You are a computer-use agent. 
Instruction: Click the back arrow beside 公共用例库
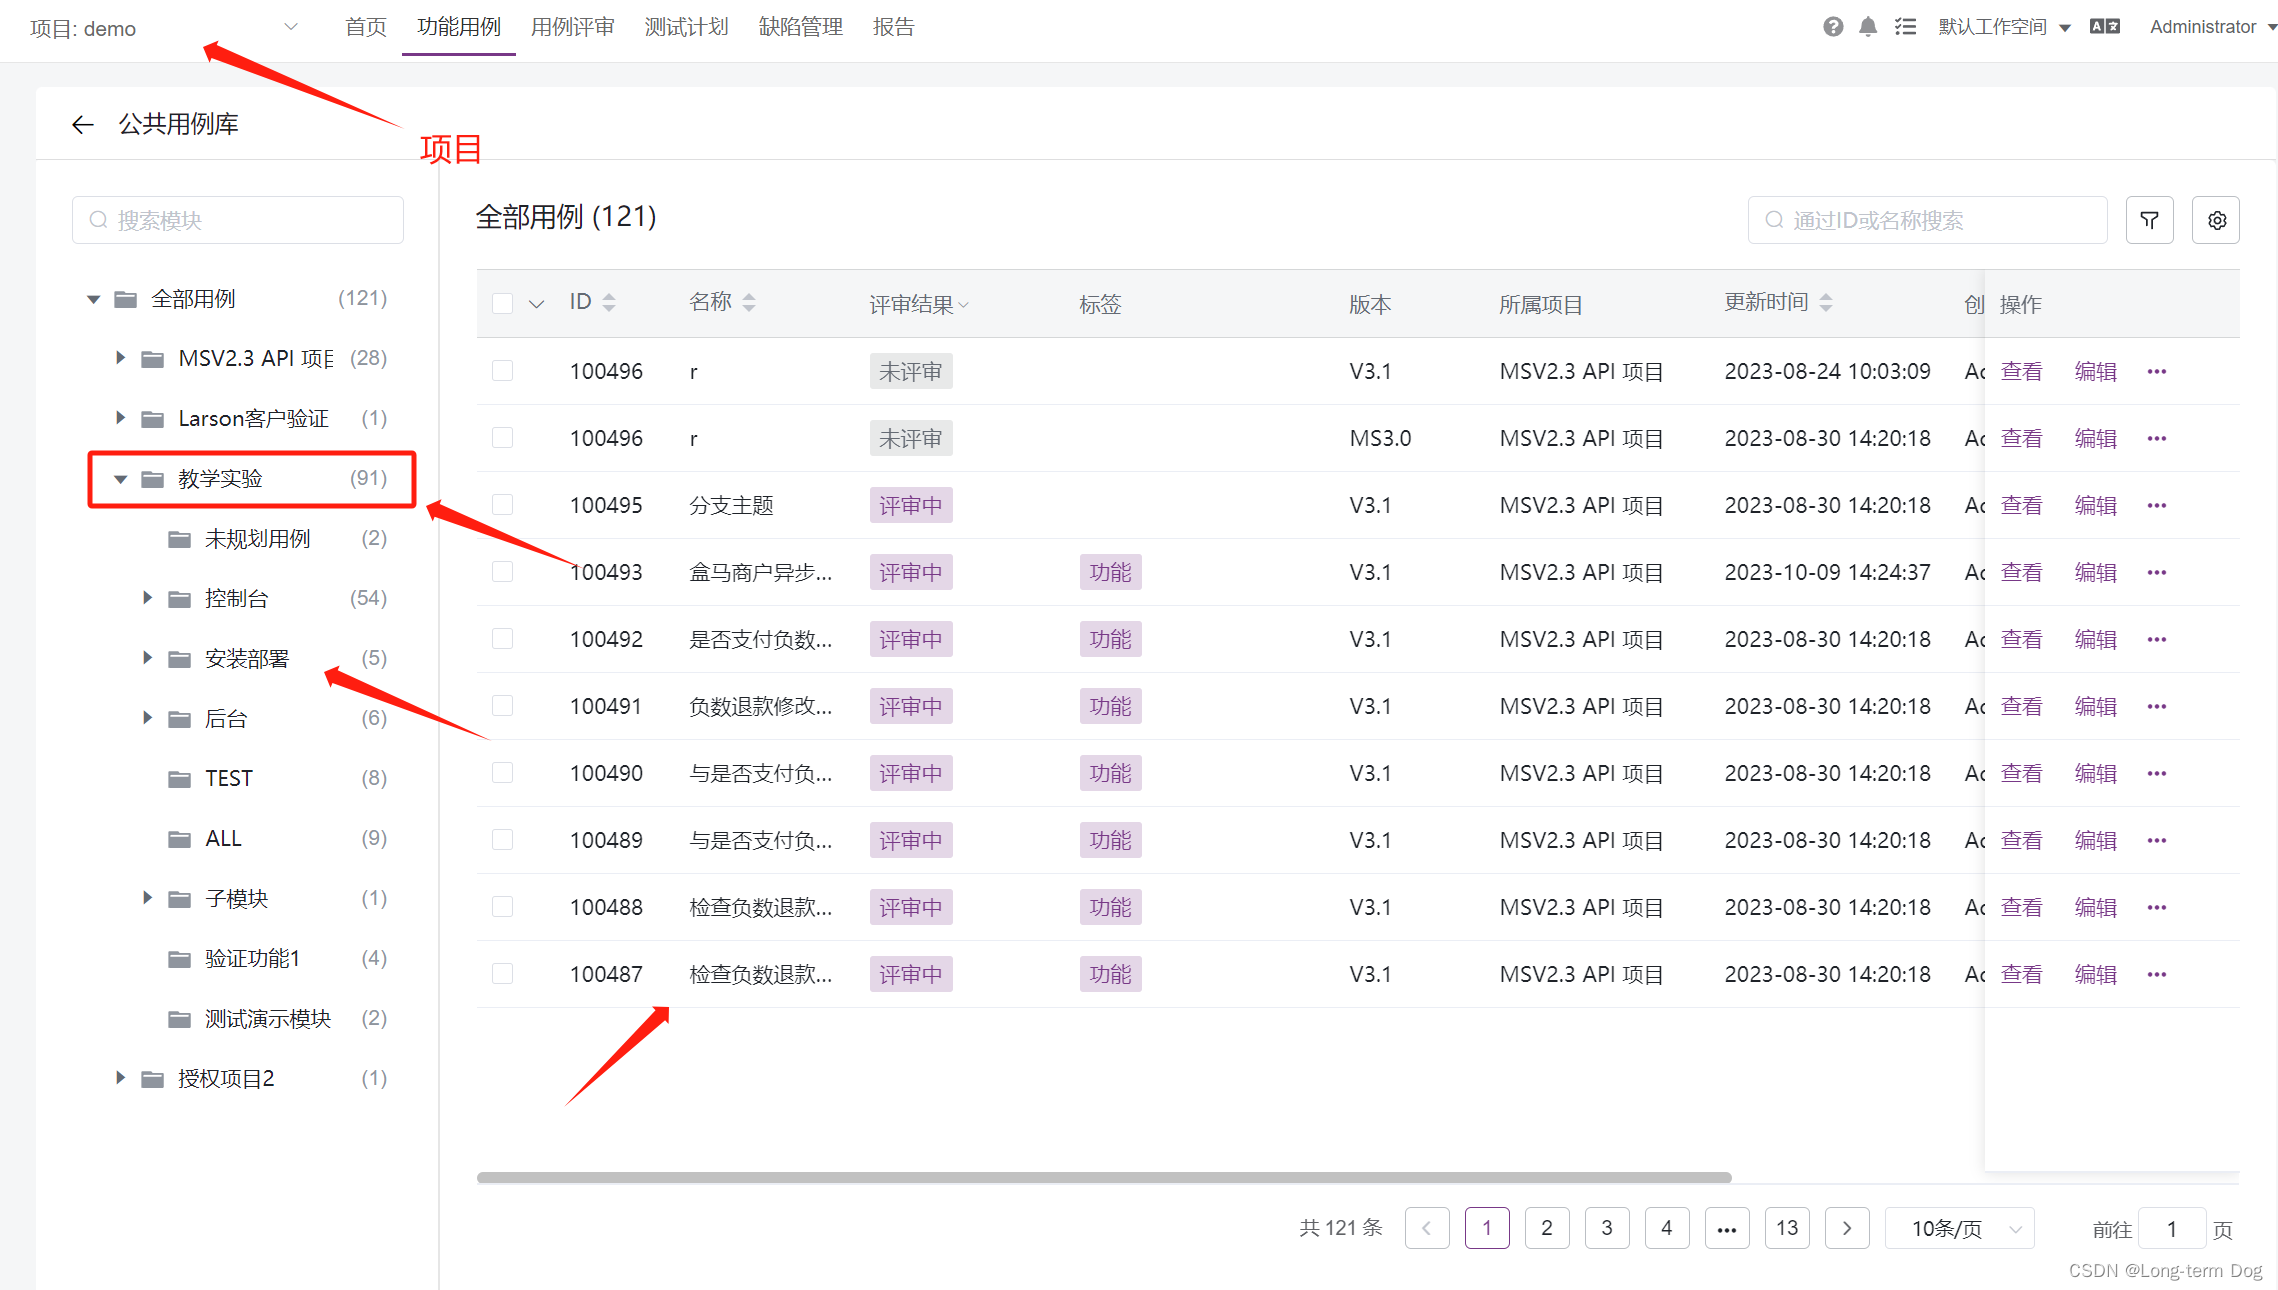click(x=83, y=124)
